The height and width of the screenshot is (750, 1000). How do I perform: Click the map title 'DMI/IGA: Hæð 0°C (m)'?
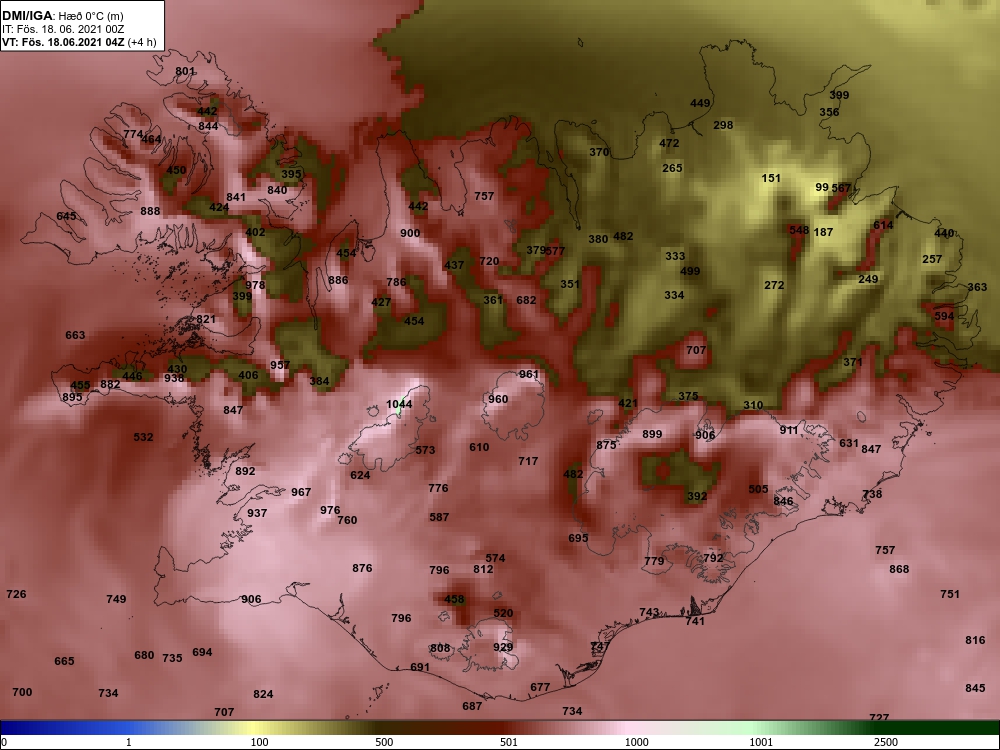(x=62, y=16)
